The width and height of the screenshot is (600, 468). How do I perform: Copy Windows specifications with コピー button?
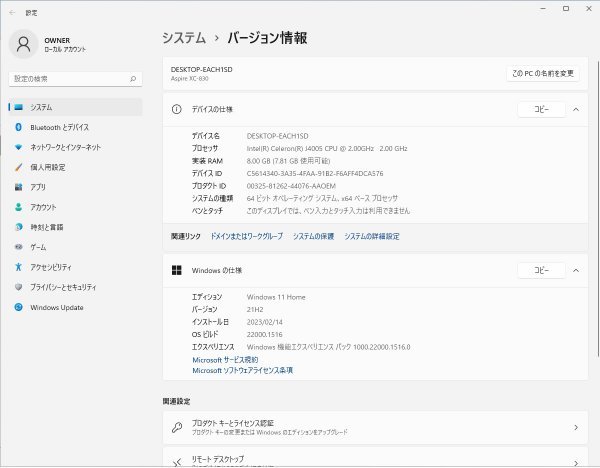541,271
